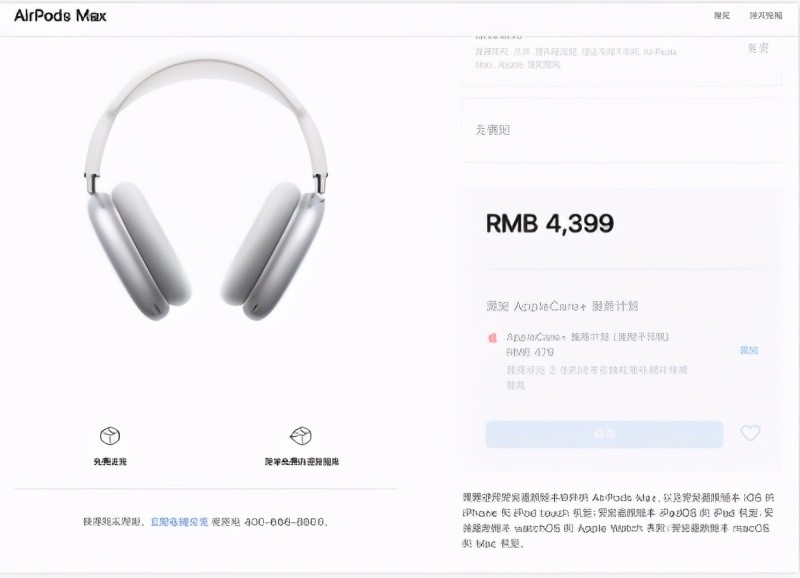The height and width of the screenshot is (578, 800).
Task: Click the red Apple logo beside AppleCare+
Action: click(x=492, y=338)
